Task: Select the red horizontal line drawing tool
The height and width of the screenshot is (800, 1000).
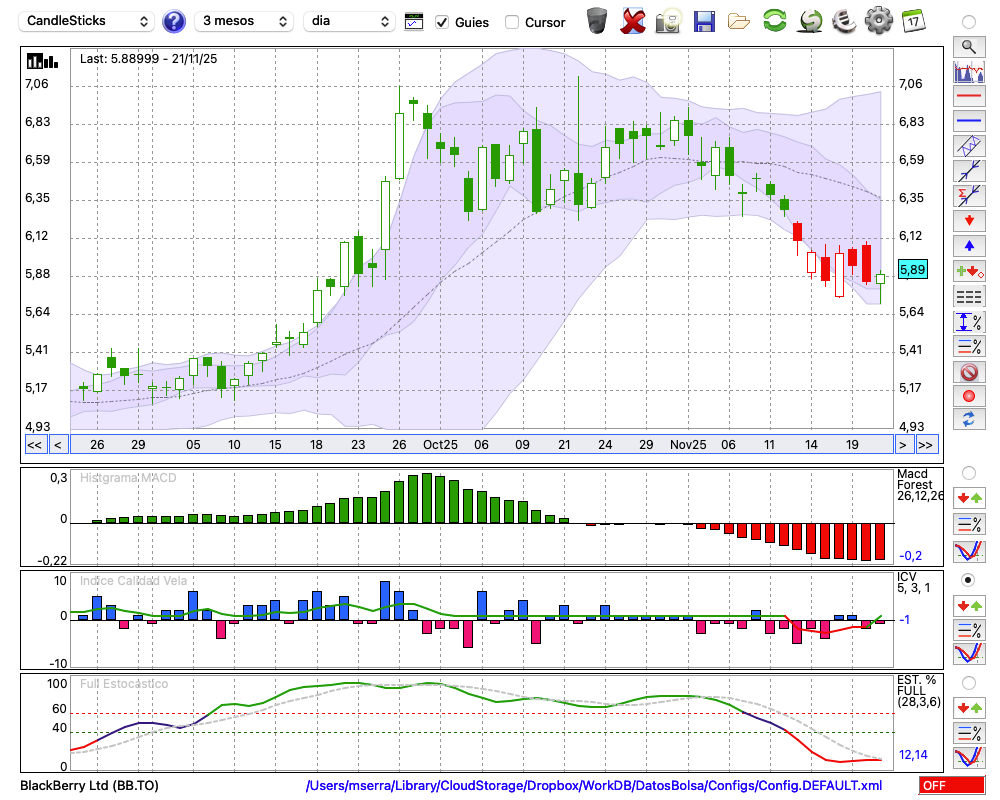Action: (x=968, y=97)
